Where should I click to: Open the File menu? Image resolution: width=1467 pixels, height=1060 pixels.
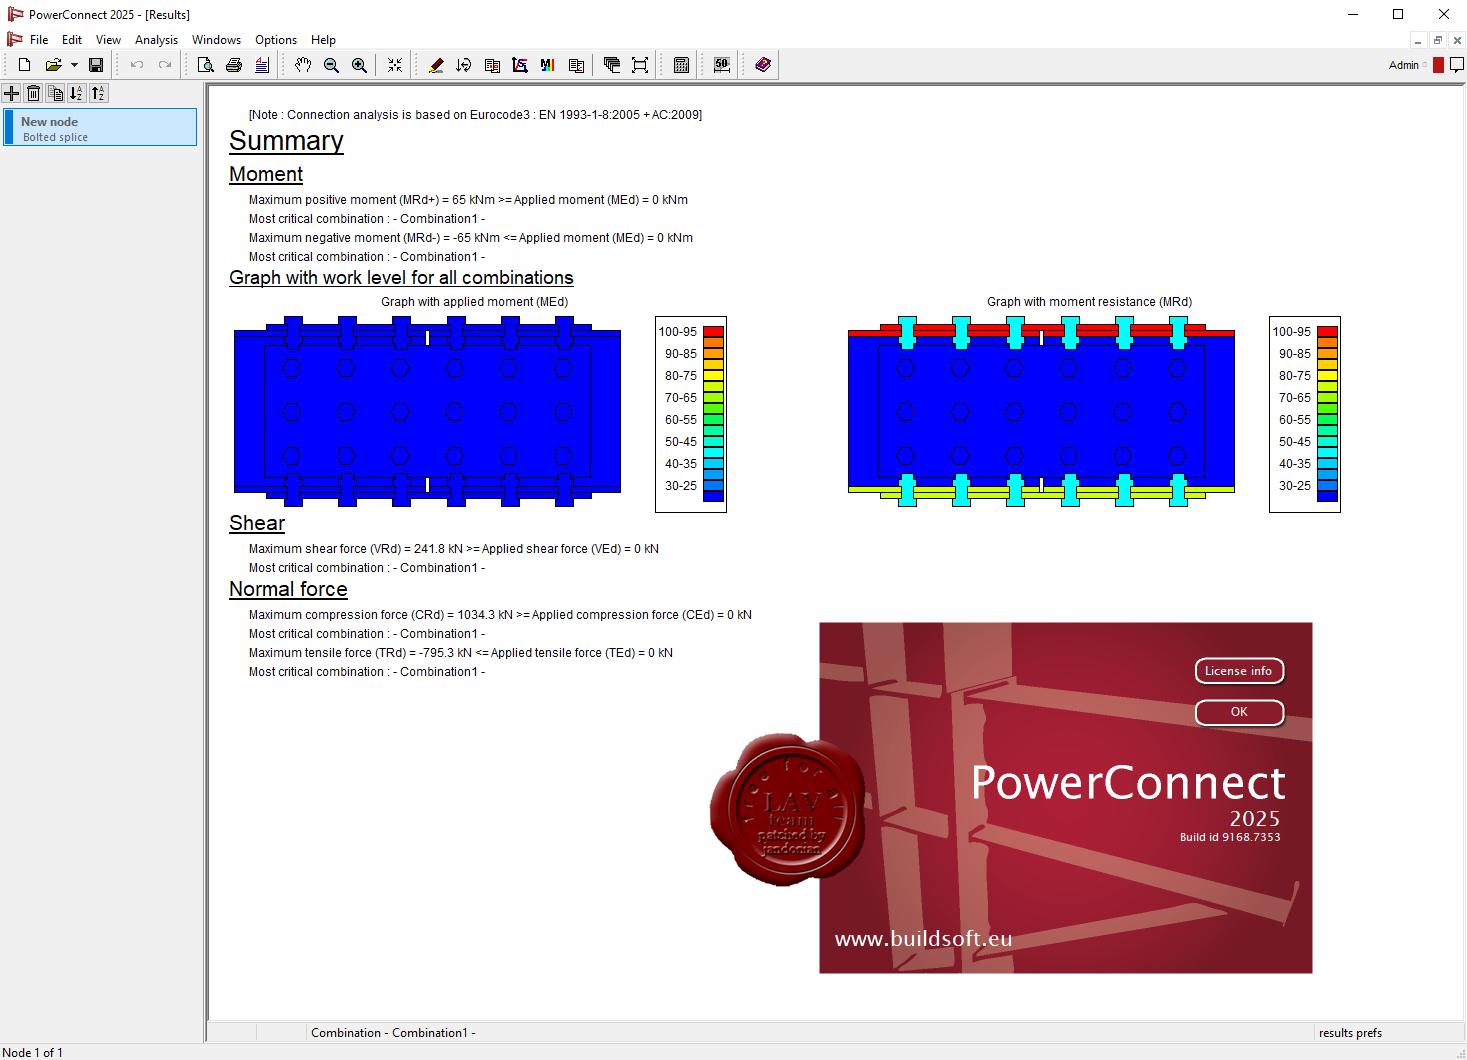click(x=39, y=40)
